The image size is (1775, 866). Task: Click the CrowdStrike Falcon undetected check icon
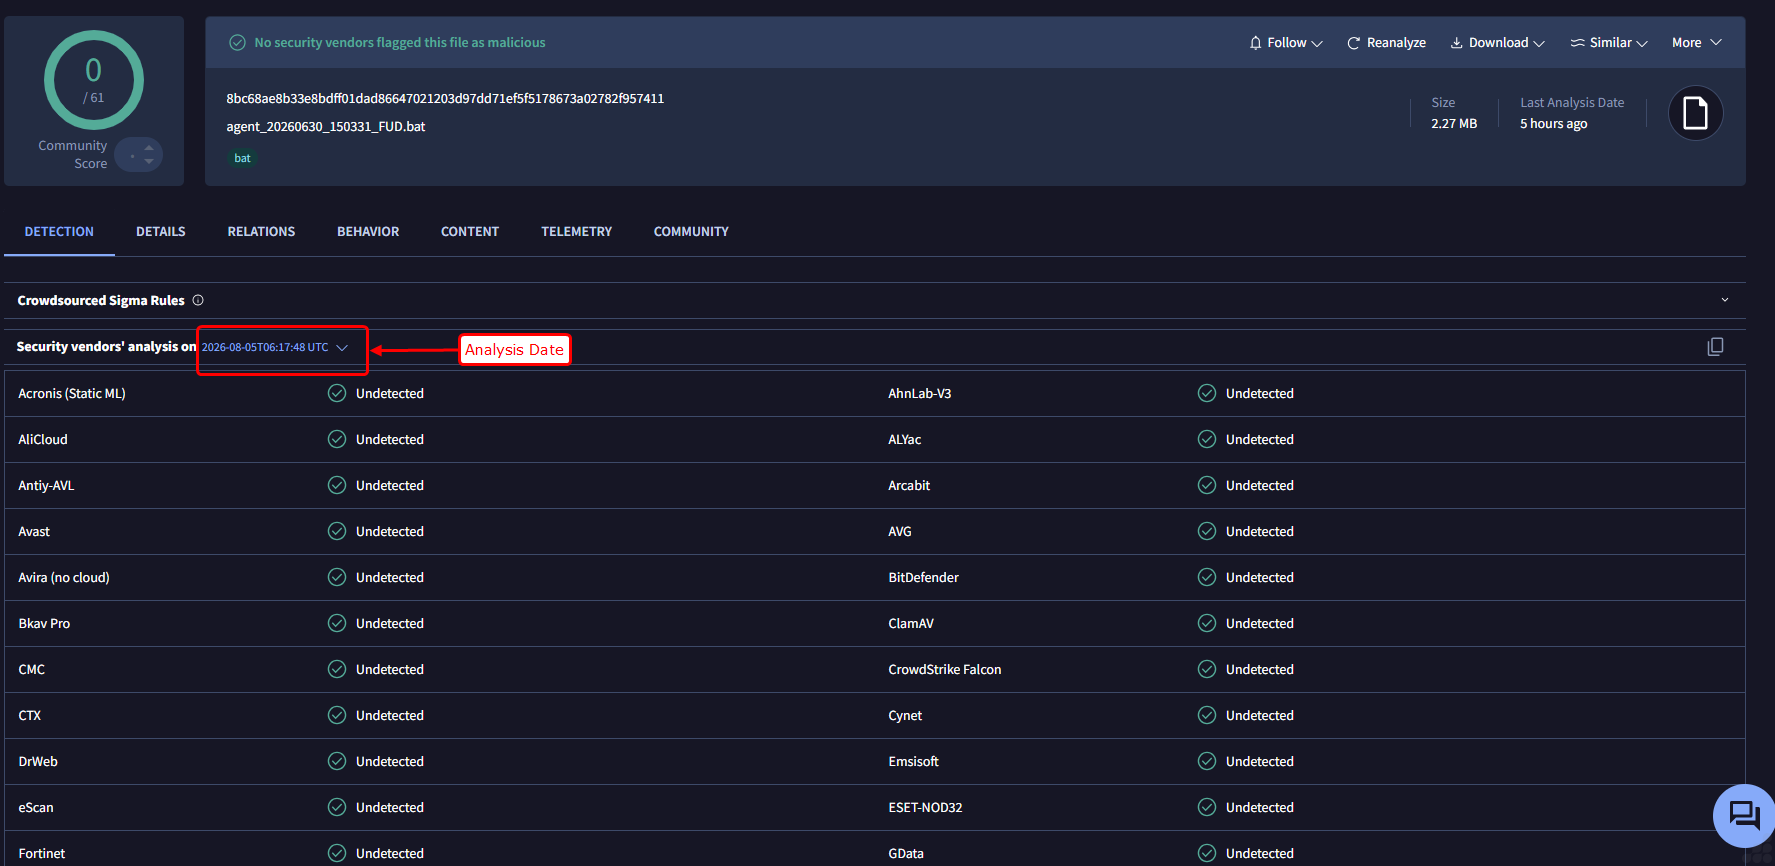(1207, 669)
